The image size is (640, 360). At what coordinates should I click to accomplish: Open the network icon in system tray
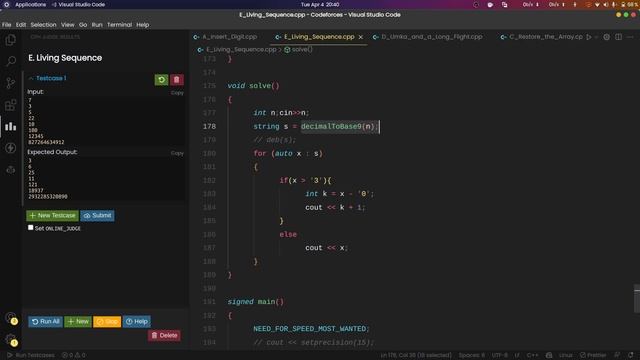click(598, 4)
